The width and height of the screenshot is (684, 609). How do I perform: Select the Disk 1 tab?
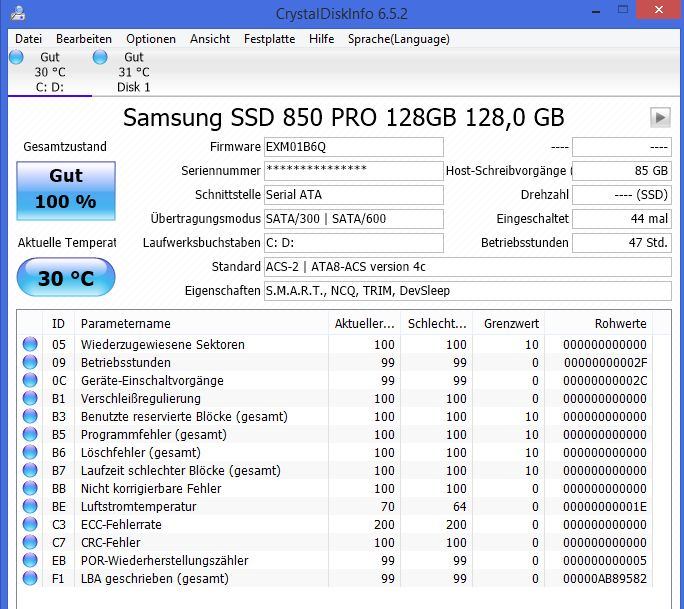click(x=133, y=72)
